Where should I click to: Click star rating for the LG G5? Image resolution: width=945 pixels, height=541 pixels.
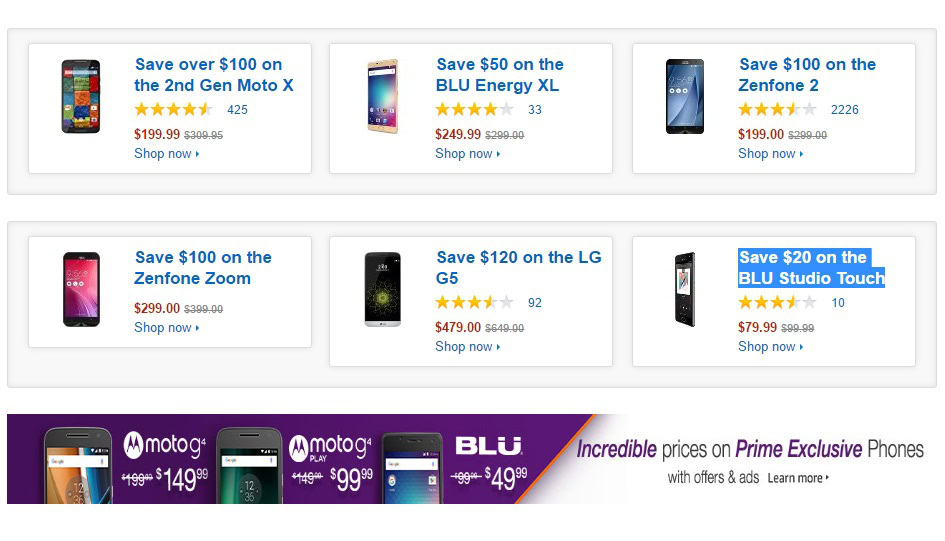[474, 303]
